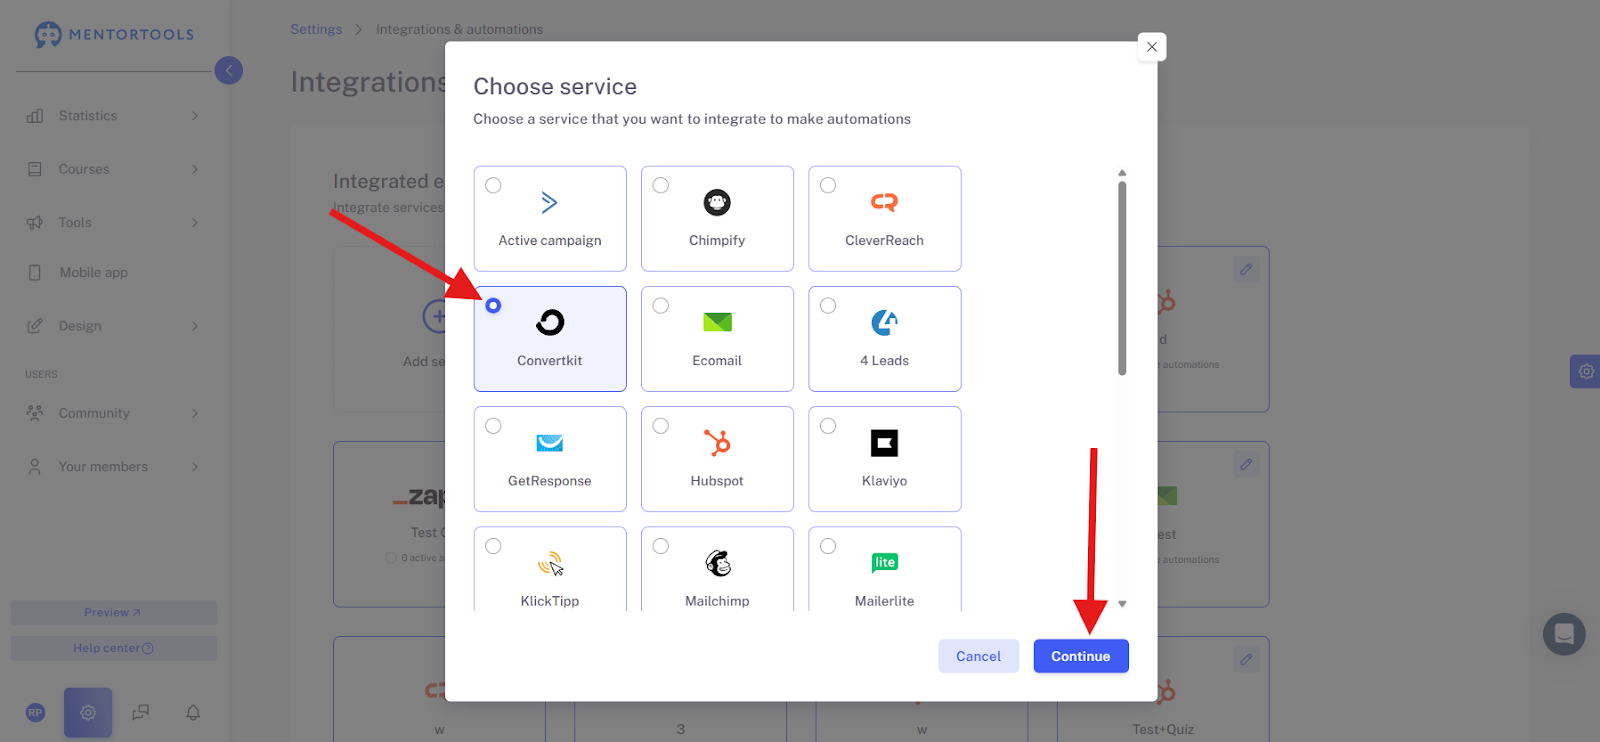Click the Community people icon
Image resolution: width=1600 pixels, height=742 pixels.
(35, 413)
